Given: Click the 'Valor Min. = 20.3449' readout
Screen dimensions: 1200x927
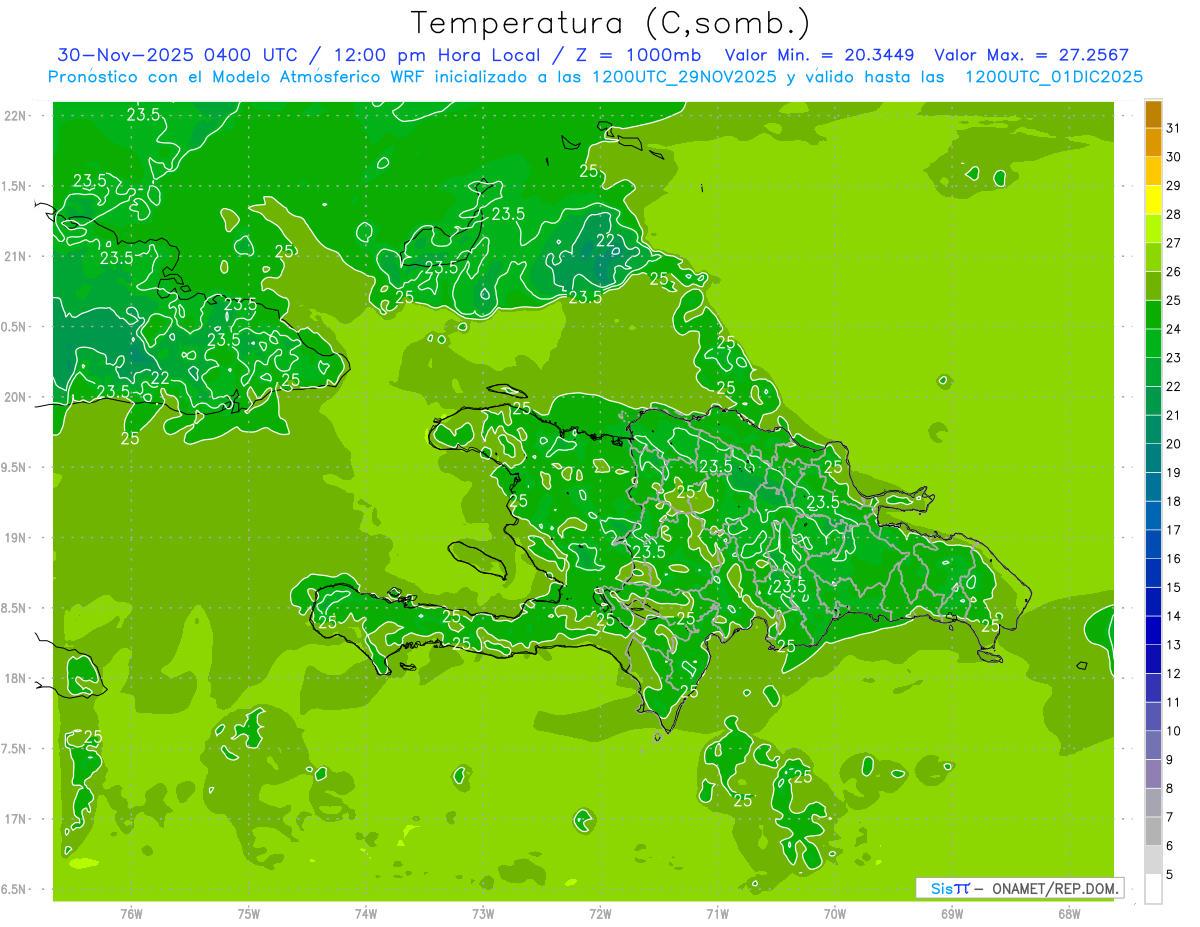Looking at the screenshot, I should click(x=819, y=55).
